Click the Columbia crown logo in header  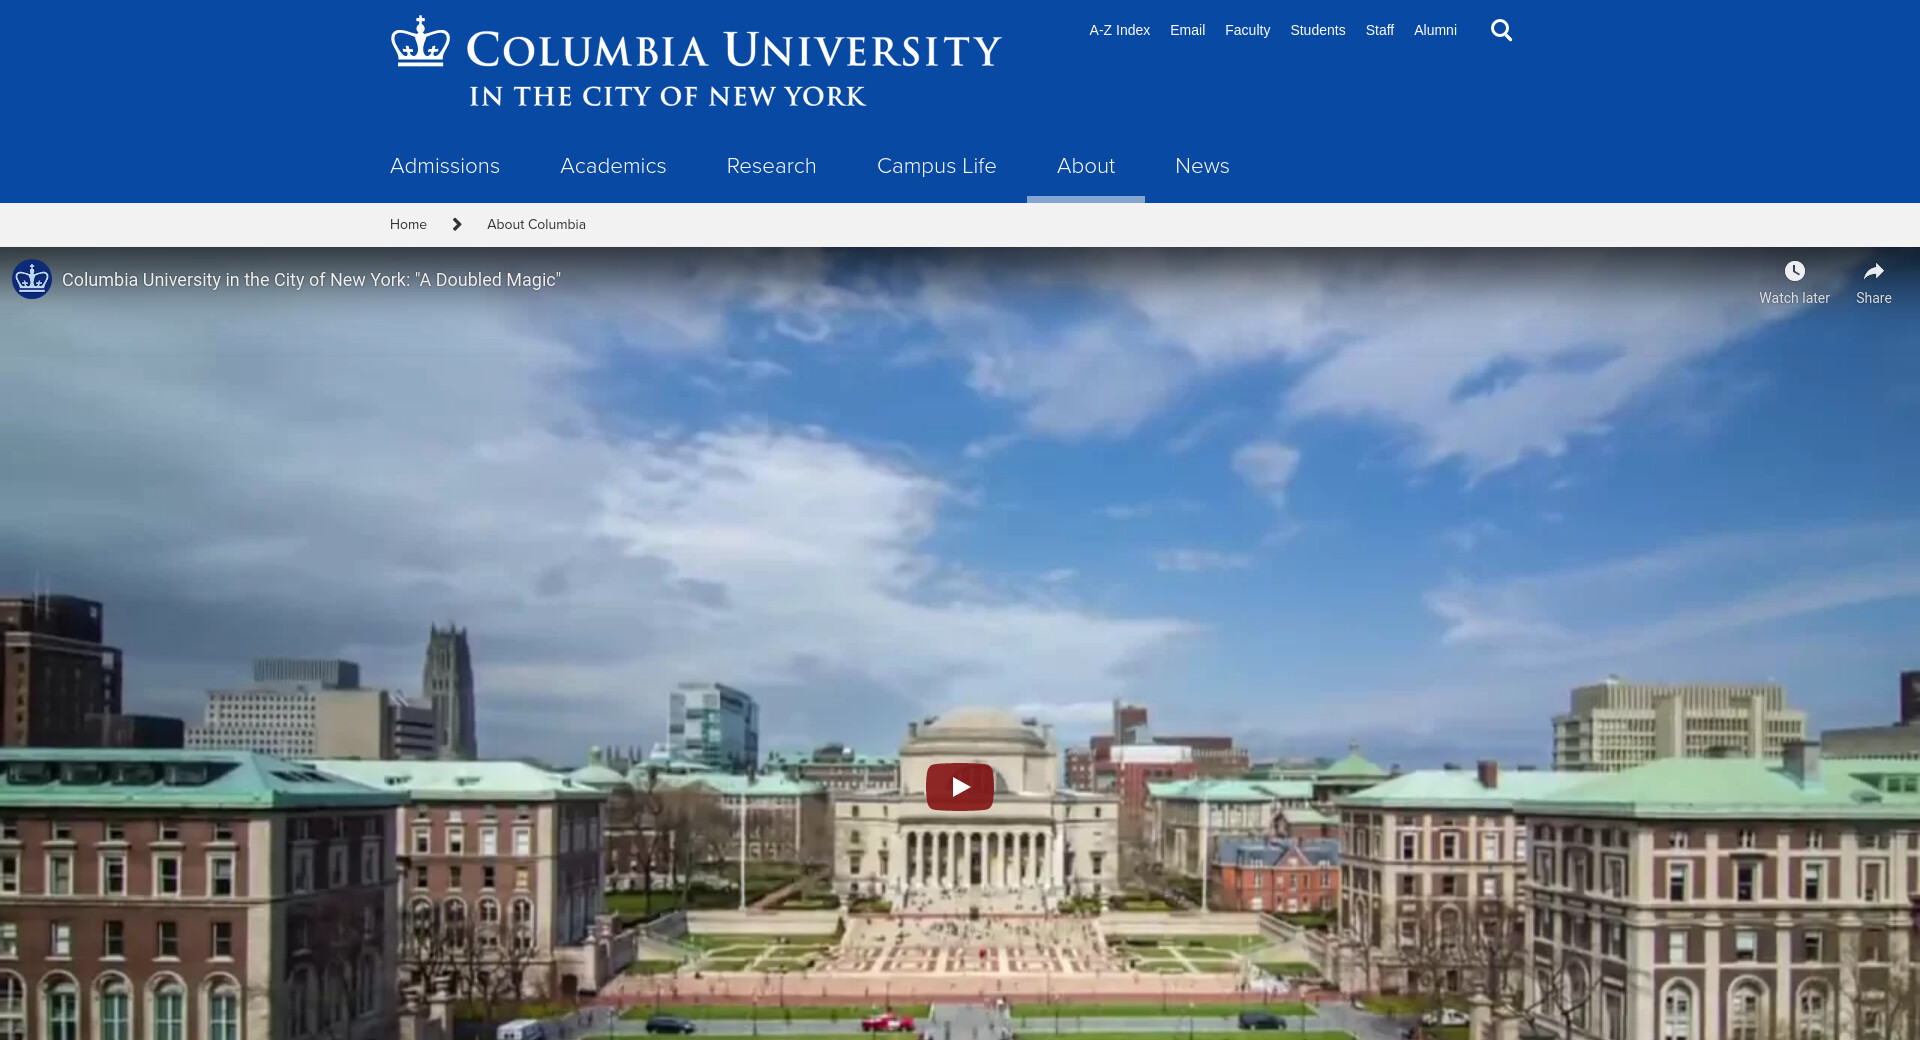420,41
